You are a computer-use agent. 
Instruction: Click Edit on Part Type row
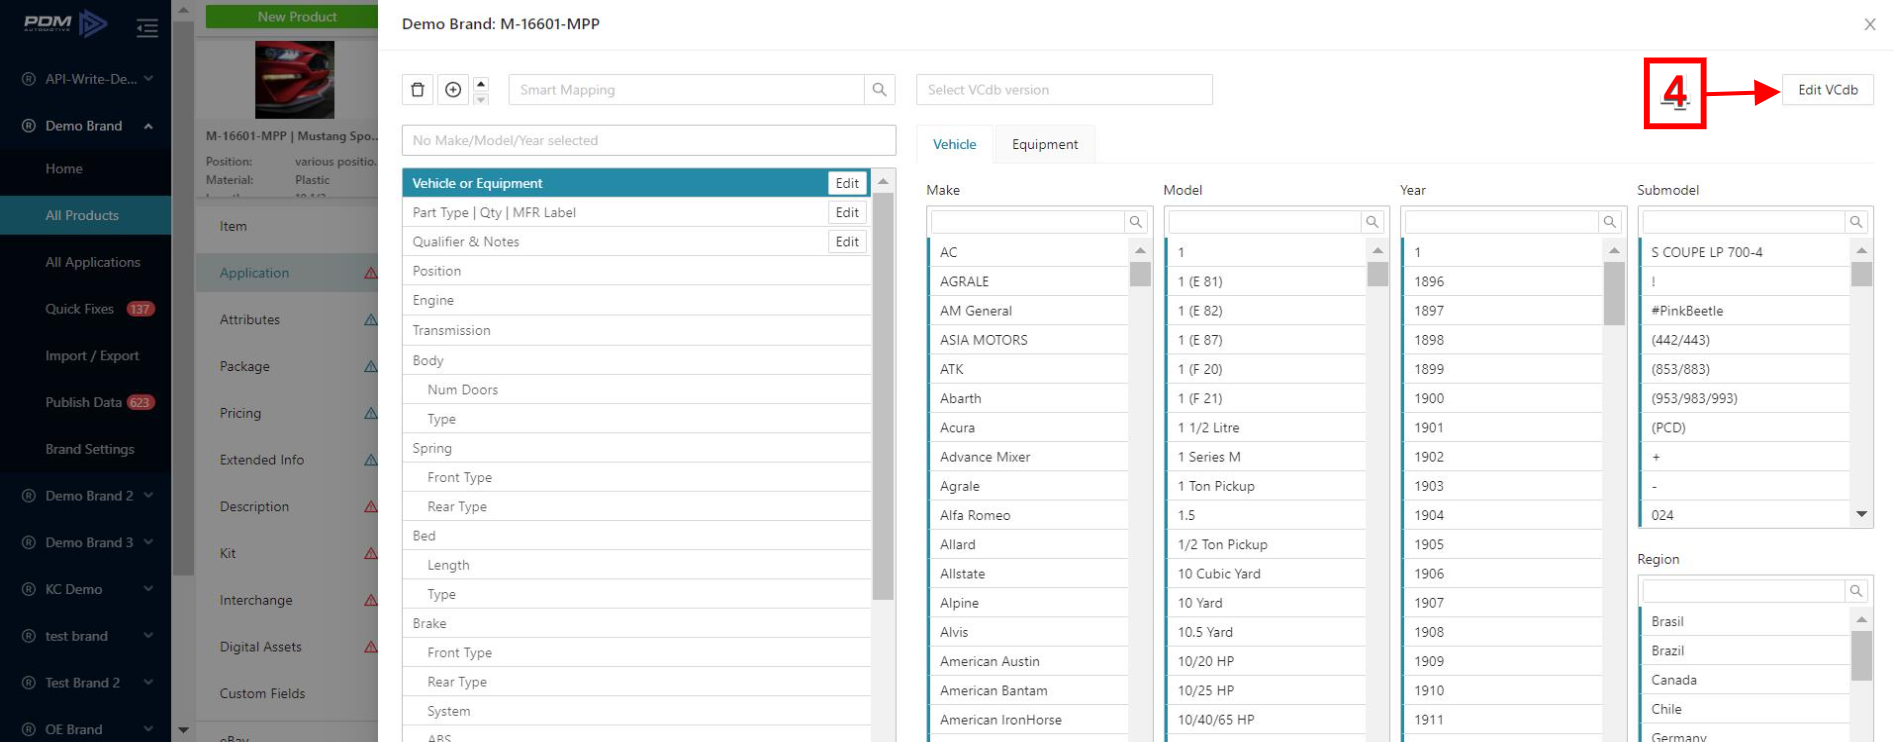coord(847,212)
